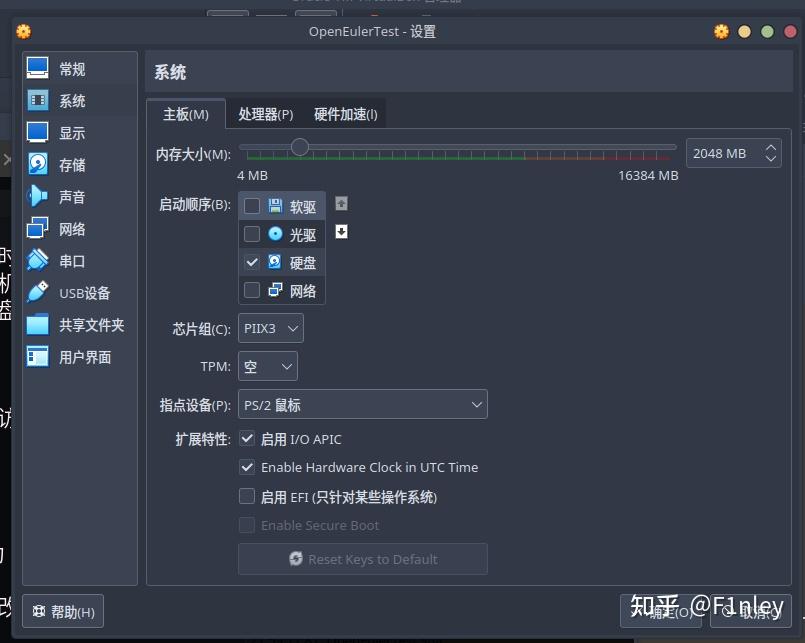
Task: Open the 芯片组 PIIX3 dropdown
Action: tap(271, 328)
